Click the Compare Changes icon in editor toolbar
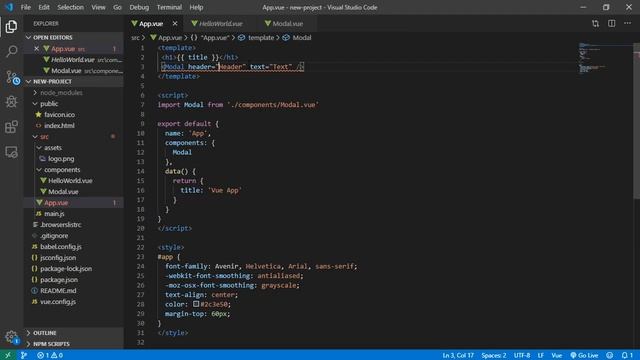The height and width of the screenshot is (360, 640). (x=595, y=24)
